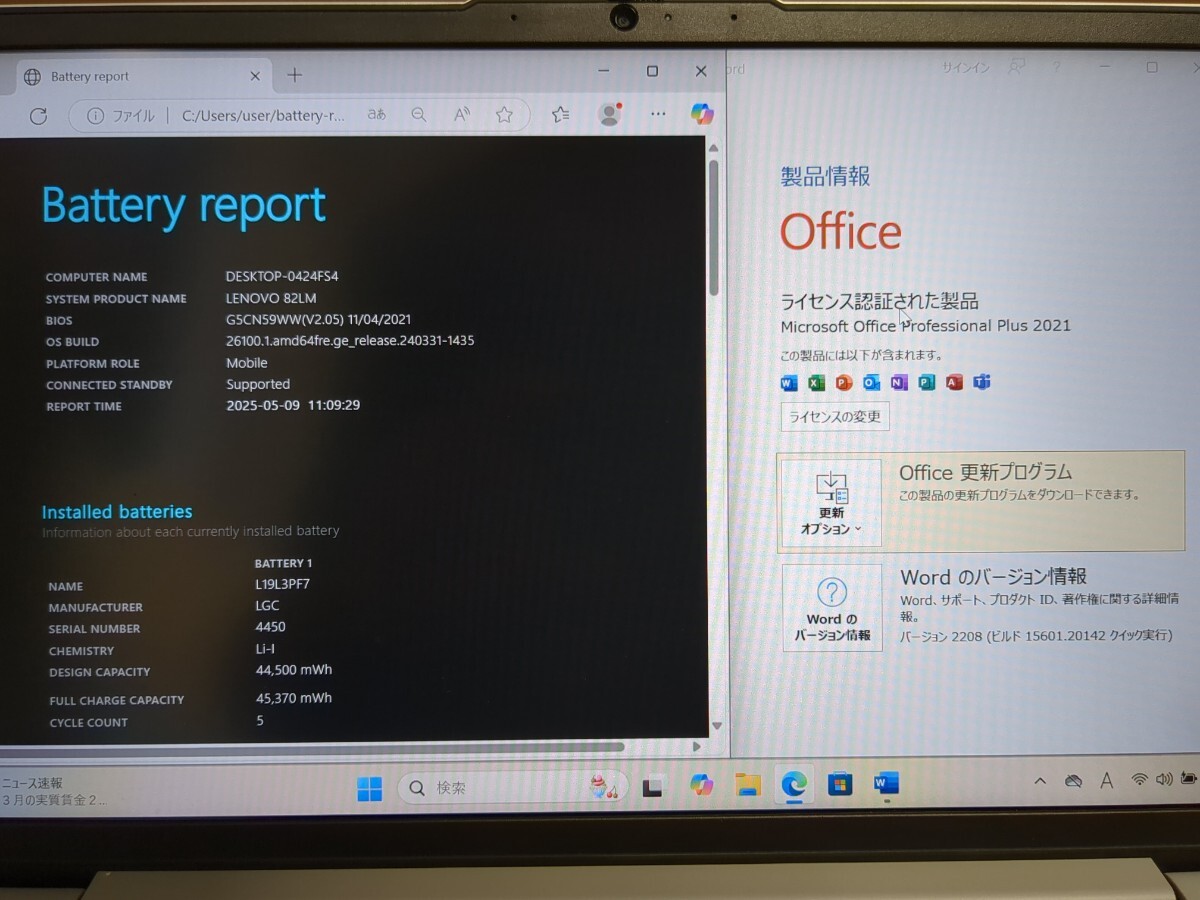Click the PowerPoint icon under included products
Screen dimensions: 1200x900
pos(844,383)
